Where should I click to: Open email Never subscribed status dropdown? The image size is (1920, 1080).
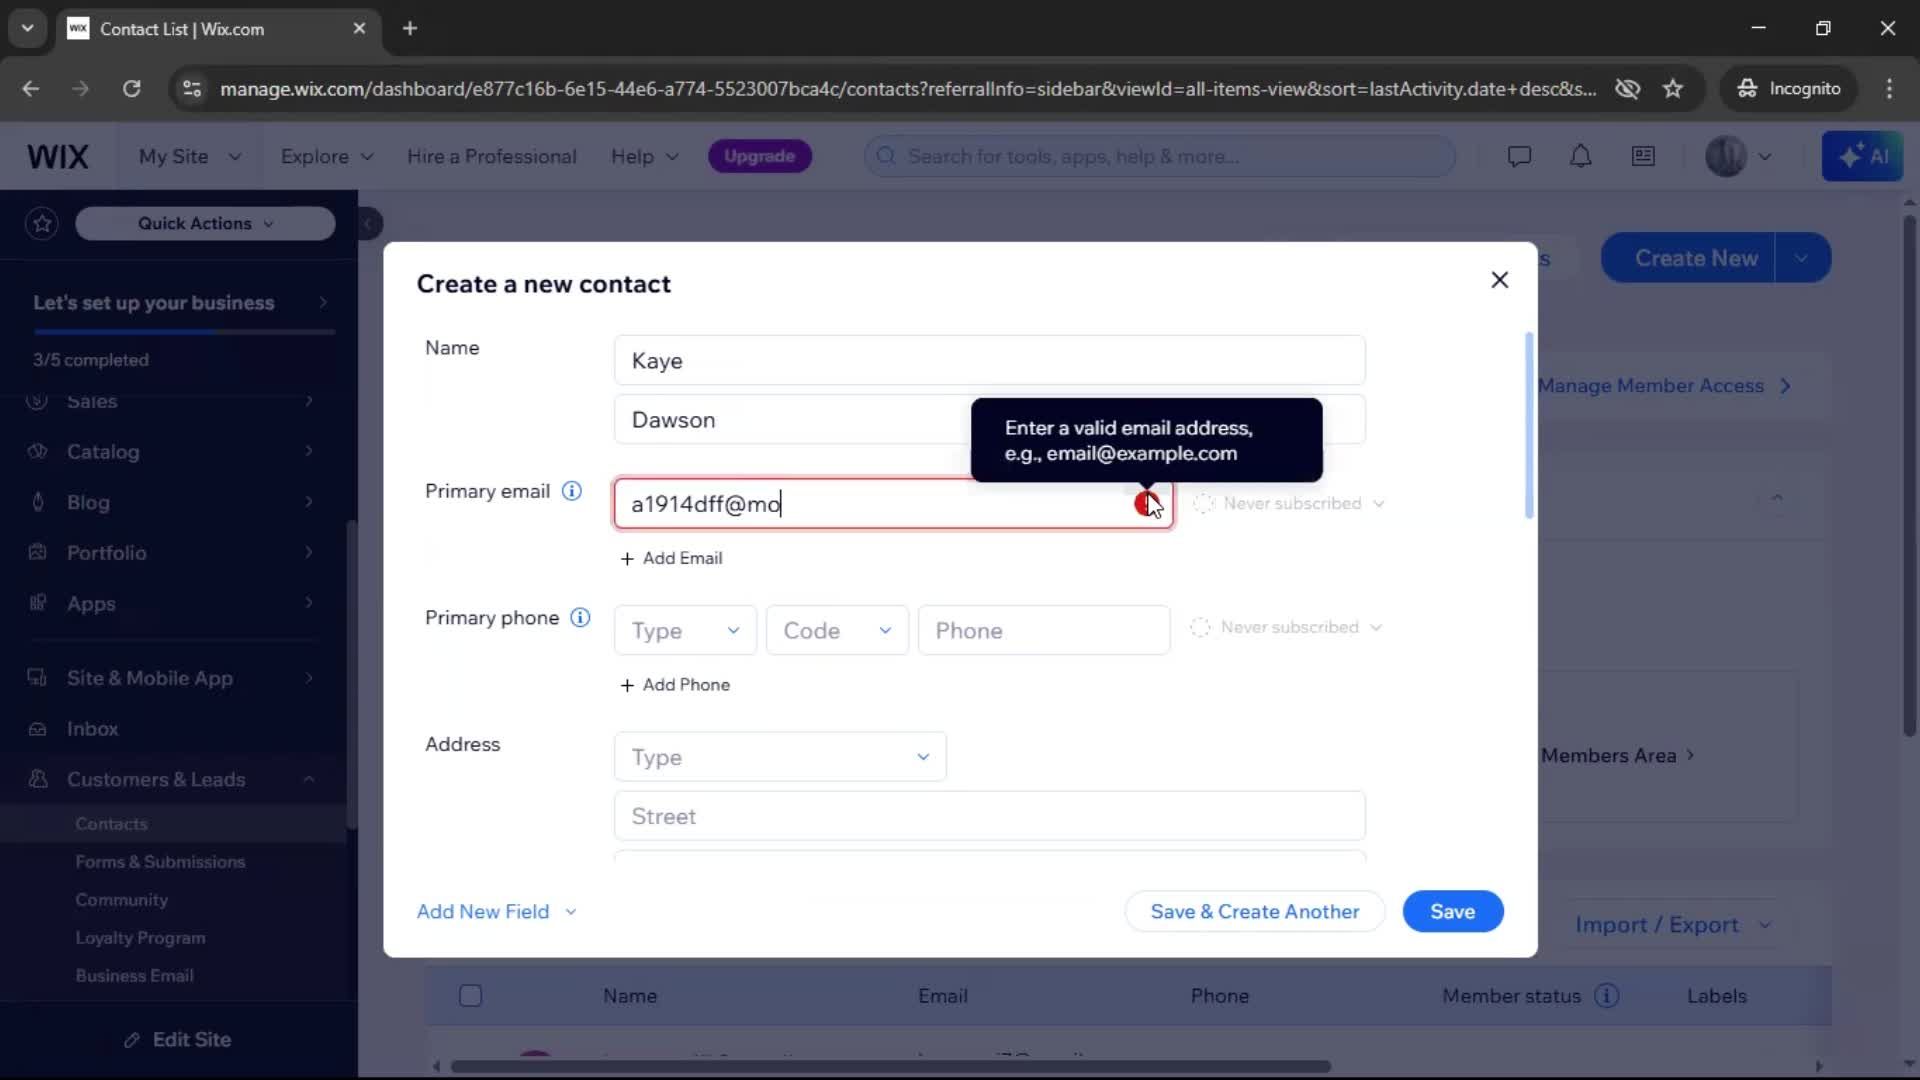[x=1289, y=503]
